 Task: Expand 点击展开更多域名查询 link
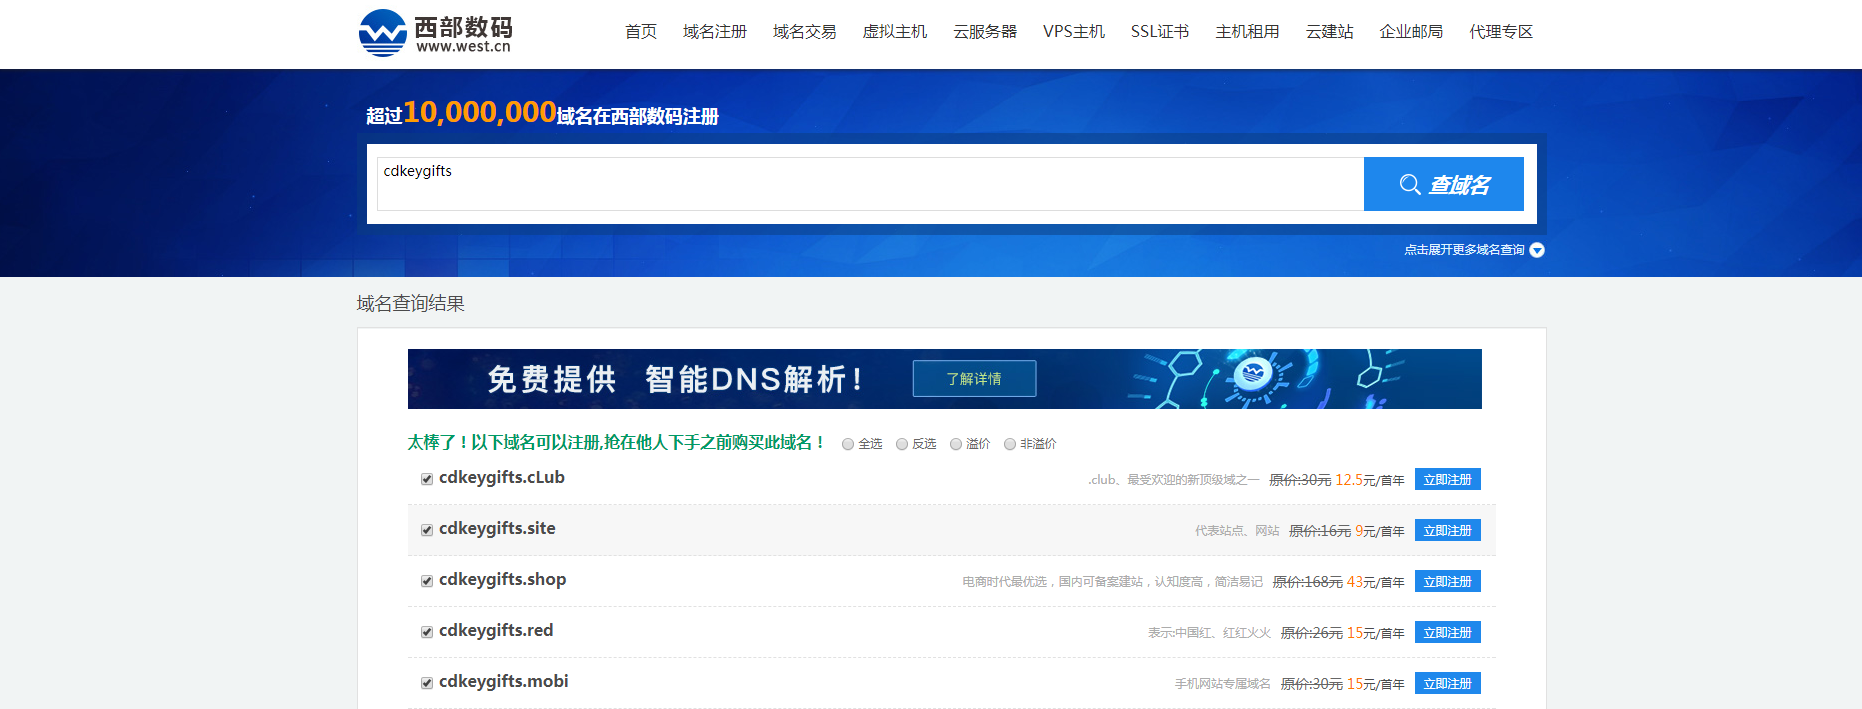[x=1464, y=250]
